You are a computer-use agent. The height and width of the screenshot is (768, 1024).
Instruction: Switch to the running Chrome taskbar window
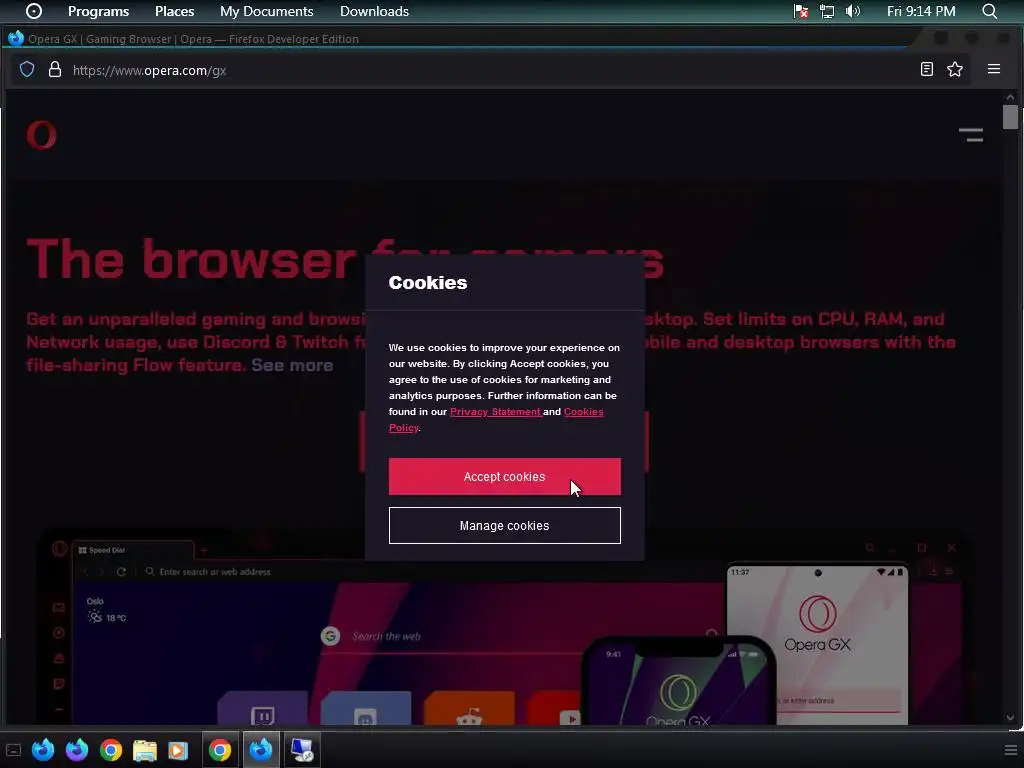coord(220,750)
